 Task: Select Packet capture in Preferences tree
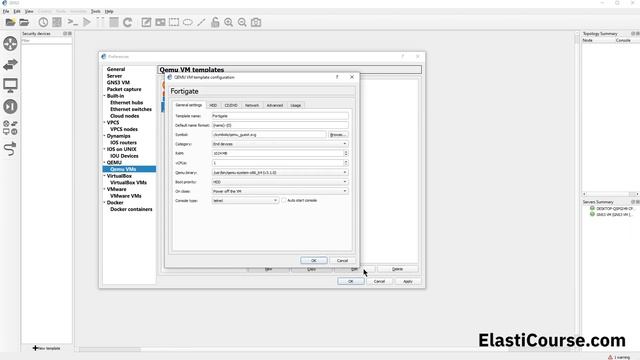click(124, 89)
